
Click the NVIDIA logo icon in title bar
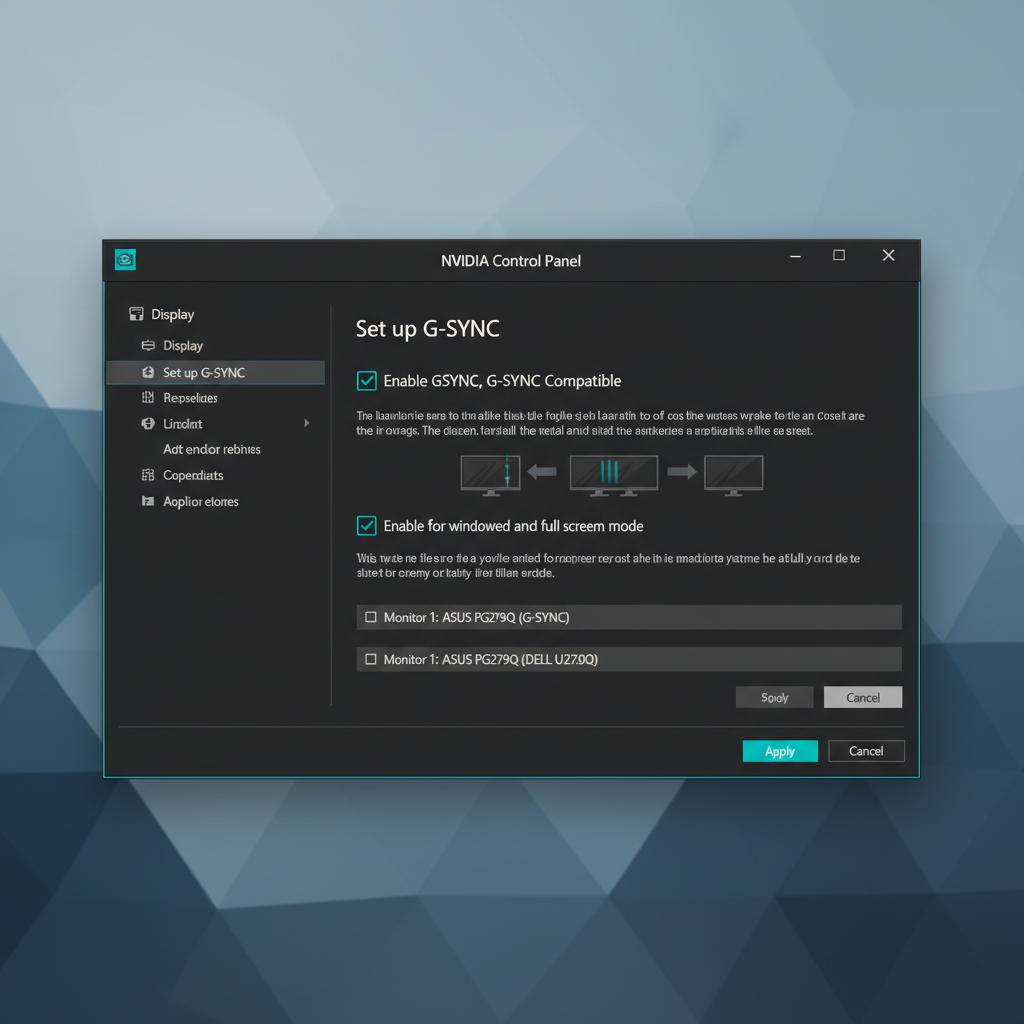tap(125, 259)
